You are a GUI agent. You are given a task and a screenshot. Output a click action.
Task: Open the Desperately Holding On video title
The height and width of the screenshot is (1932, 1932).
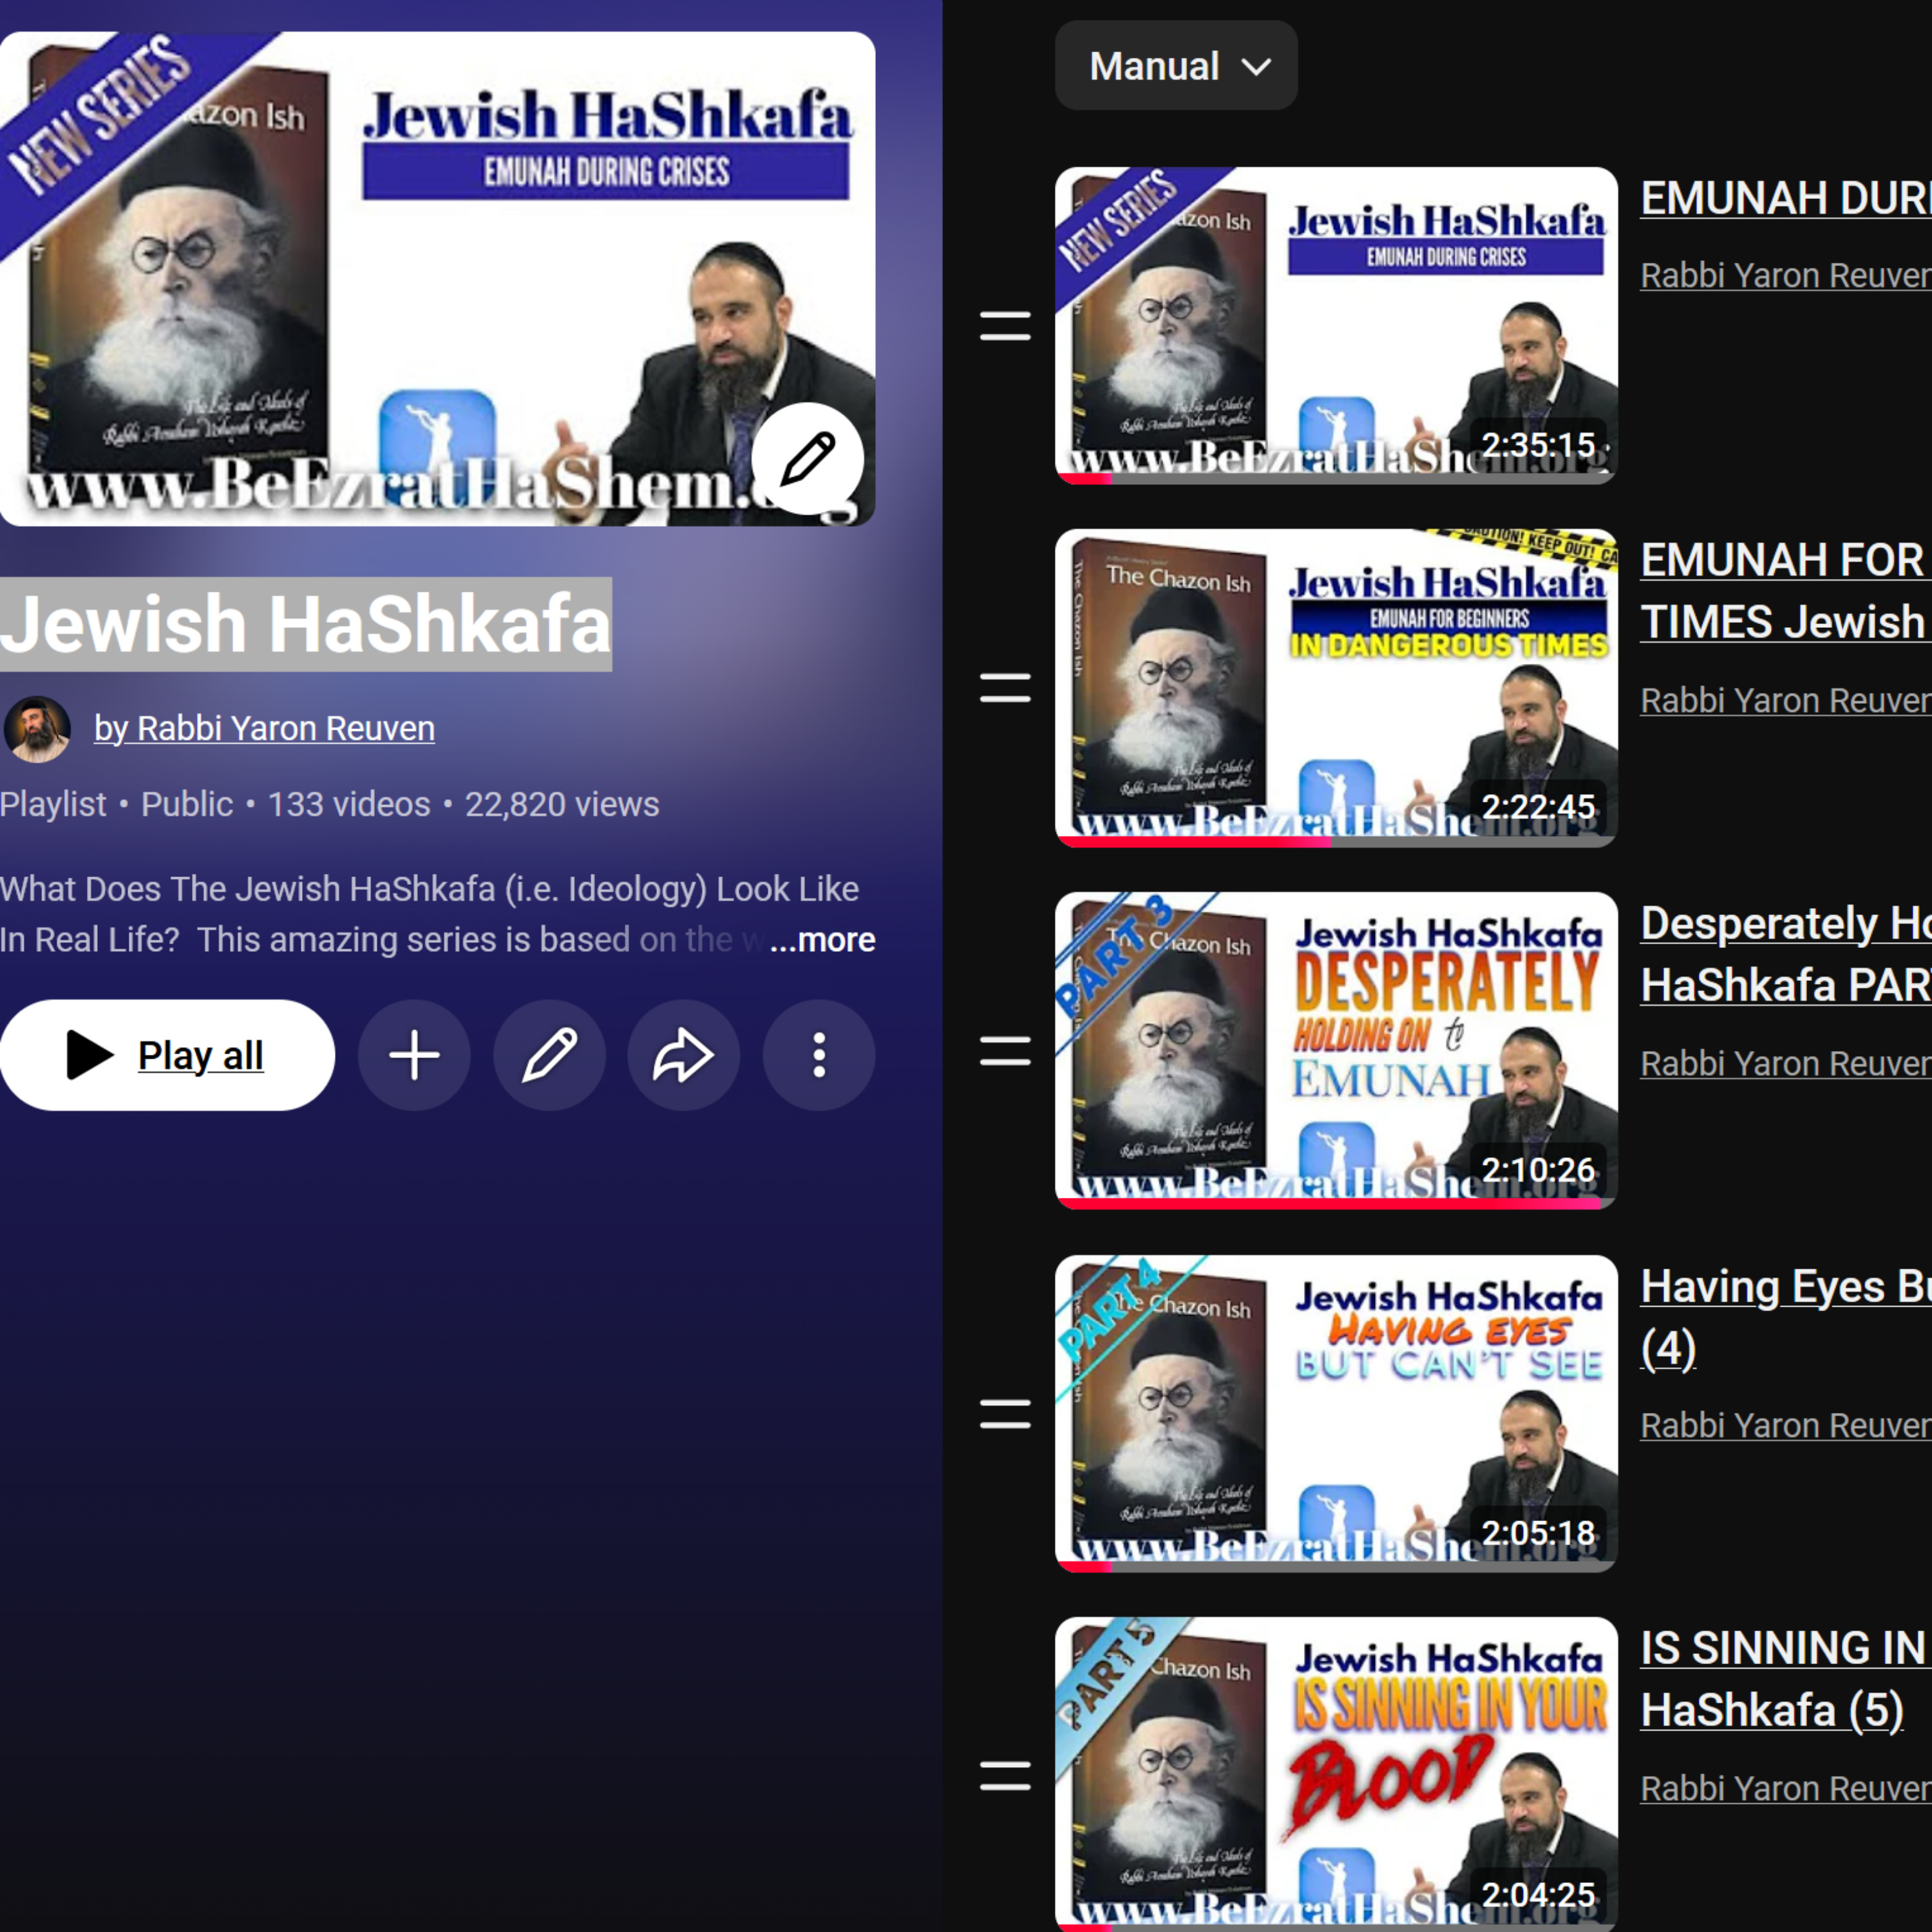pyautogui.click(x=1786, y=954)
